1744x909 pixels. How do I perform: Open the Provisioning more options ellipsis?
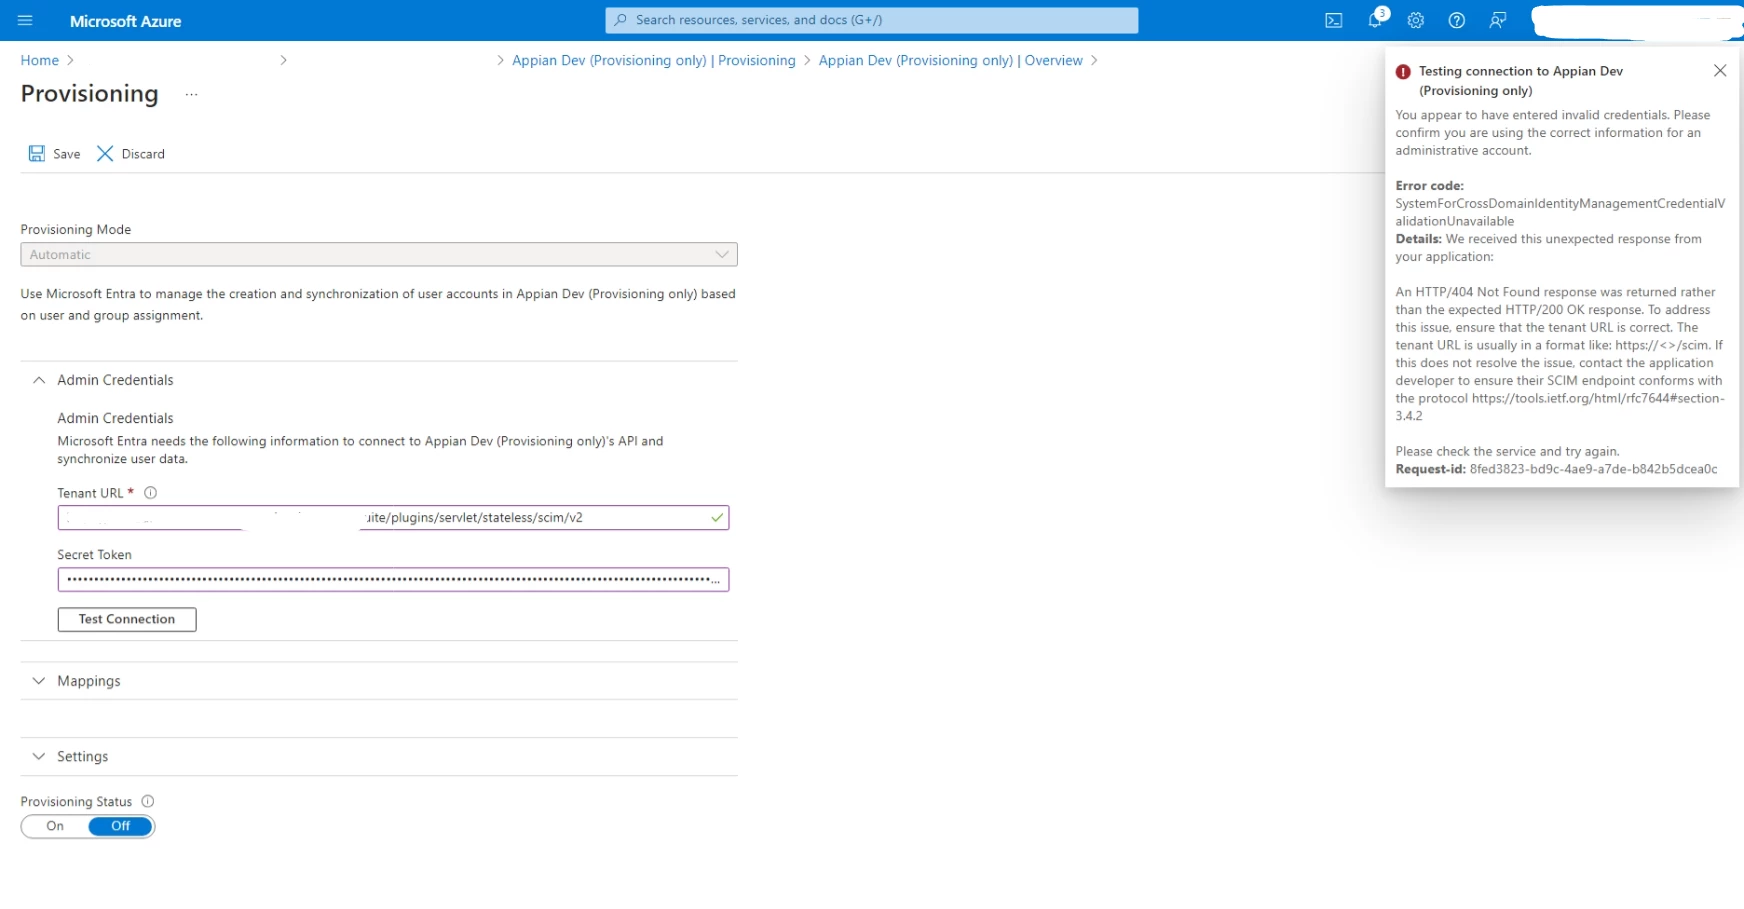[192, 94]
